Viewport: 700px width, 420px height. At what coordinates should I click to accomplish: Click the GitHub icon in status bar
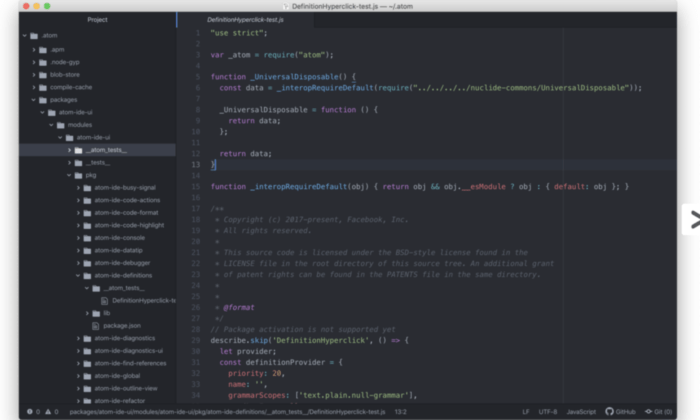[609, 411]
